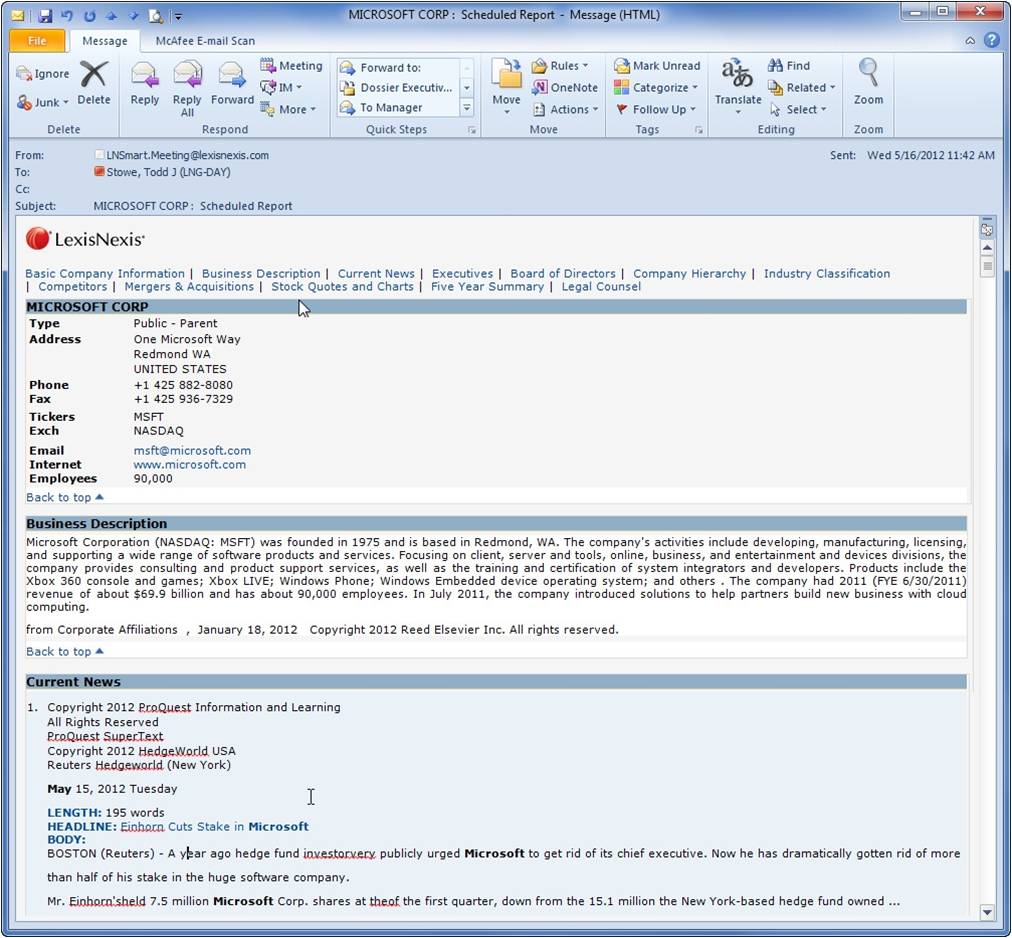Go to previous item with up arrow
1012x938 pixels.
point(111,15)
